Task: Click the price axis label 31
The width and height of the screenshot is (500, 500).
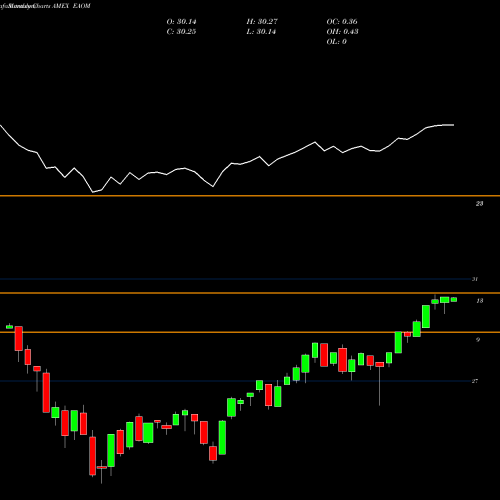Action: pyautogui.click(x=475, y=279)
